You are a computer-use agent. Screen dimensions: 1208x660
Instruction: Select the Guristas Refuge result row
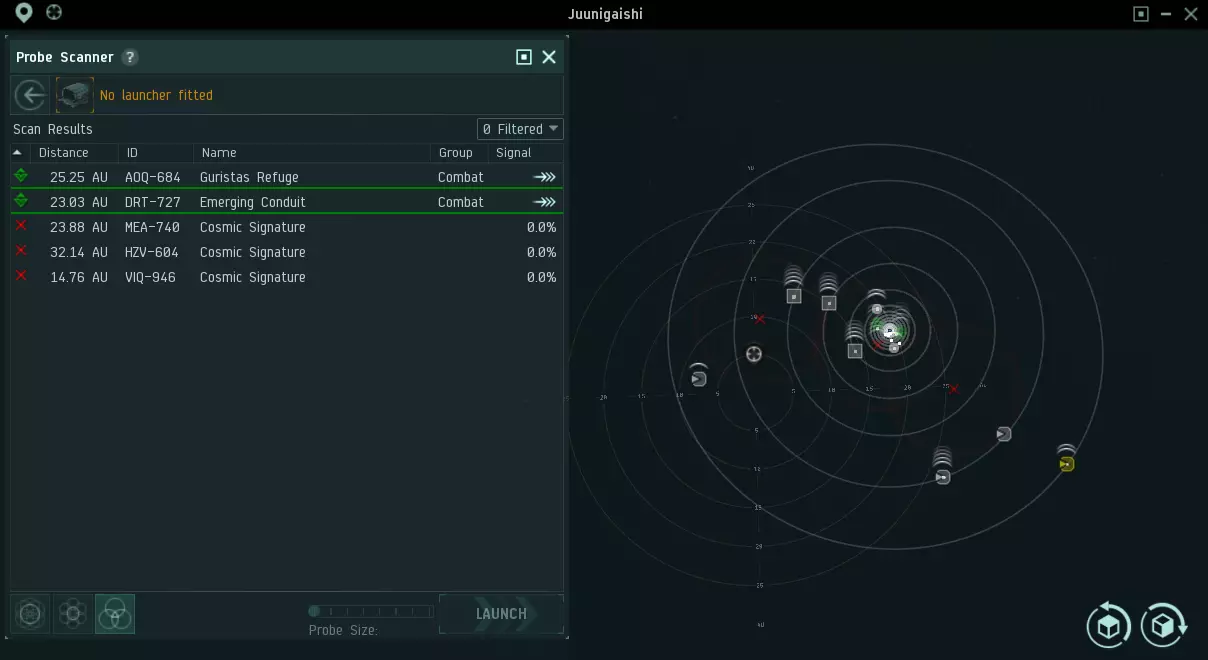[x=287, y=177]
